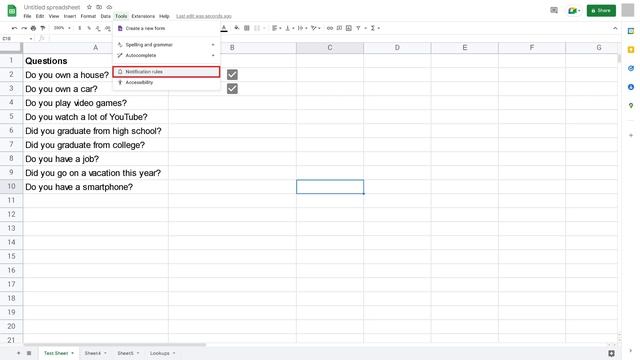Change the text color

point(224,28)
